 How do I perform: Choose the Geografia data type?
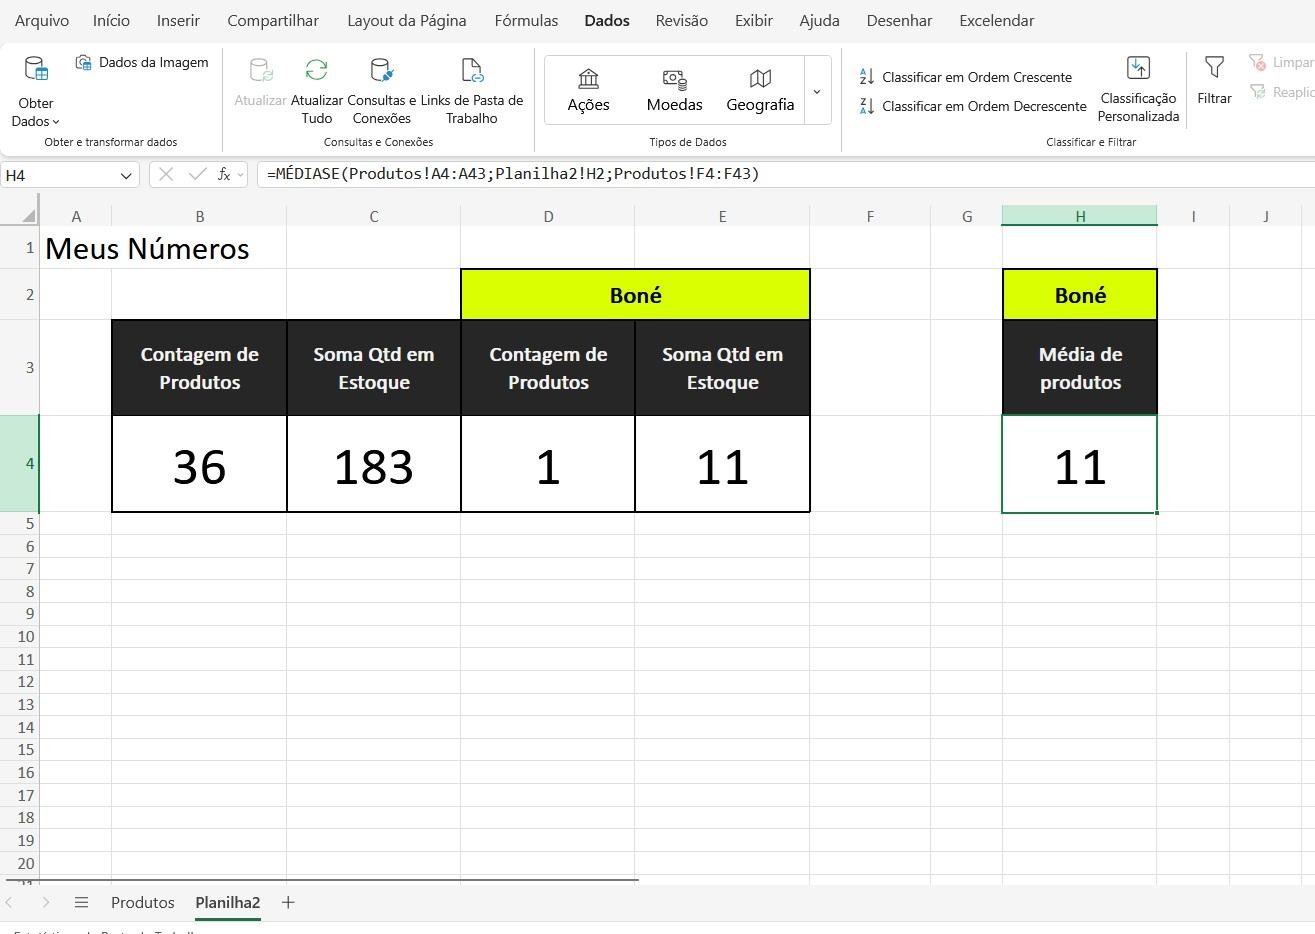point(760,90)
